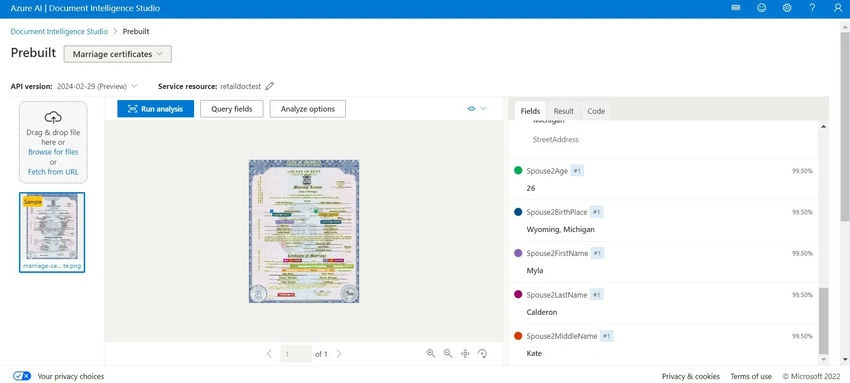Screen dimensions: 850x383
Task: Go to previous page arrow
Action: pyautogui.click(x=269, y=354)
